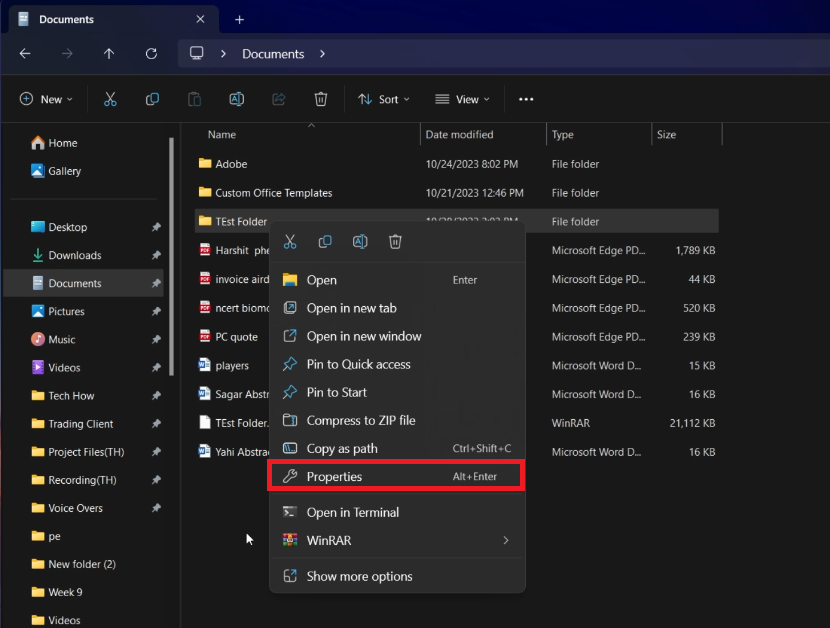This screenshot has height=628, width=830.
Task: Click the Rename icon on the toolbar
Action: (x=236, y=99)
